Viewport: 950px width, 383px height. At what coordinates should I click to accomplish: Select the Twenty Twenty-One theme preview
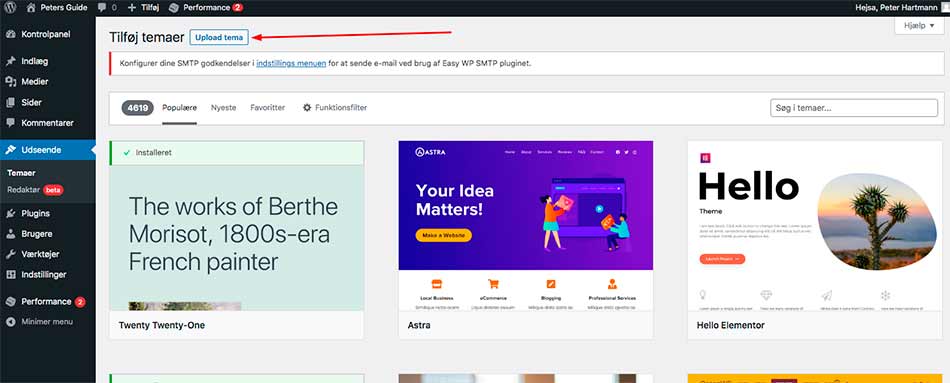(x=236, y=226)
